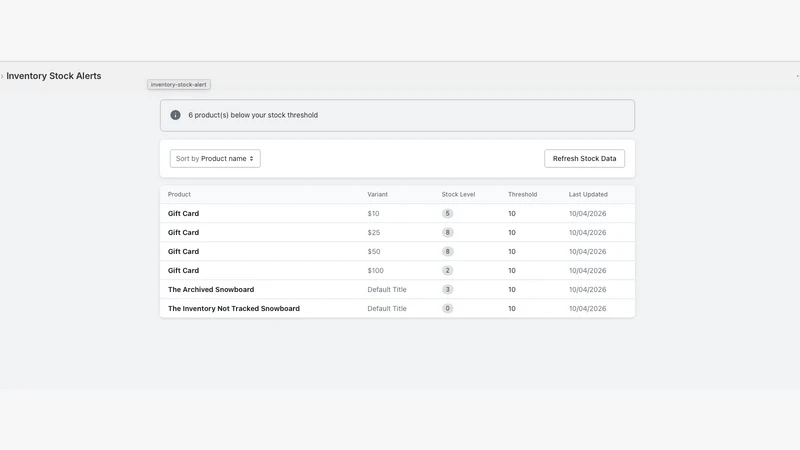Click the 10/04/2026 date in the $10 row
800x450 pixels.
click(x=588, y=214)
